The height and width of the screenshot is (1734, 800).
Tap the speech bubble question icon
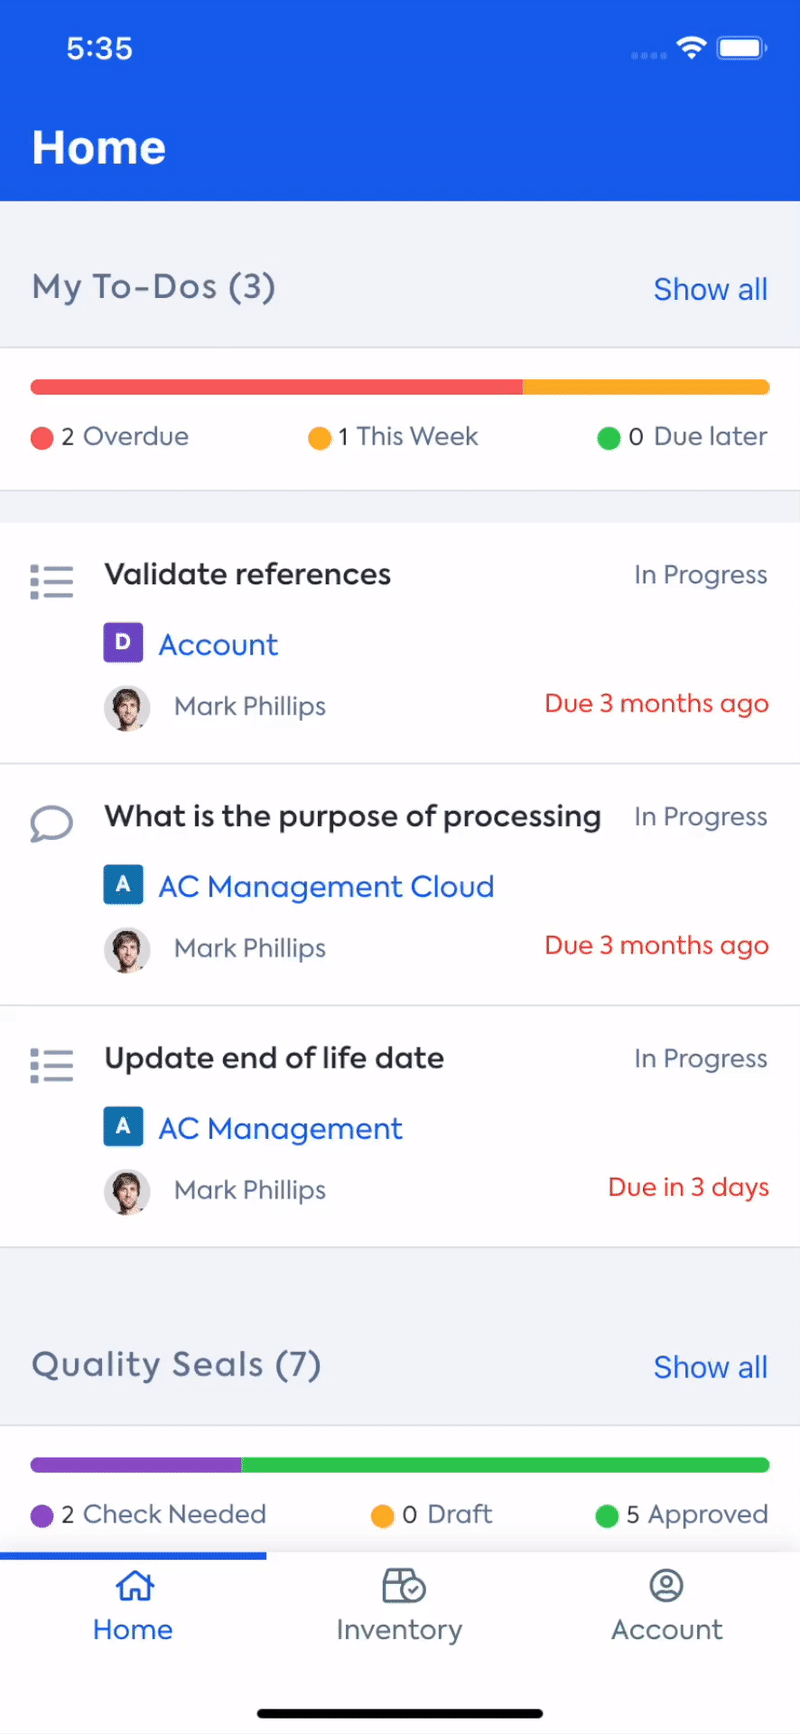51,824
